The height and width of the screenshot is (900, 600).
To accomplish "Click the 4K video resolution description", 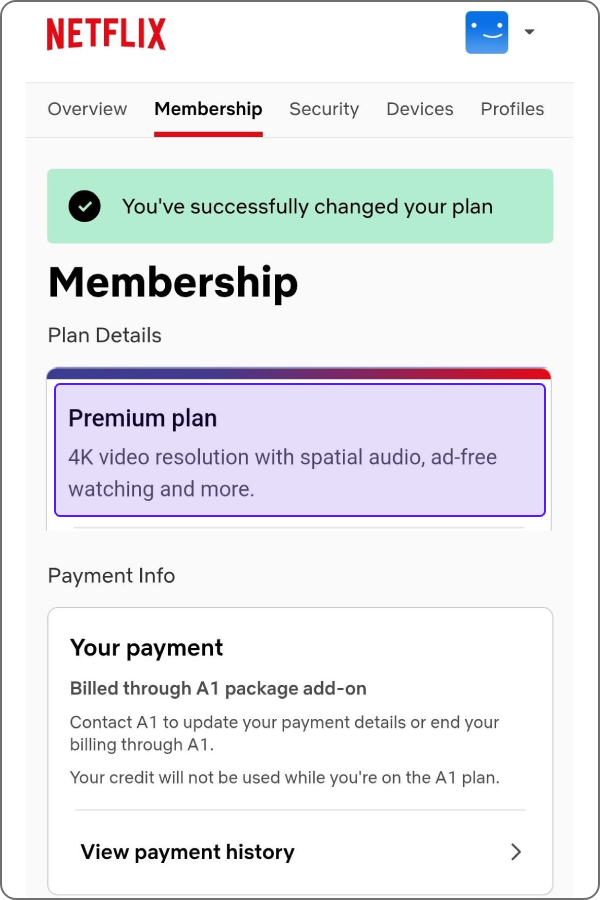I will point(282,473).
